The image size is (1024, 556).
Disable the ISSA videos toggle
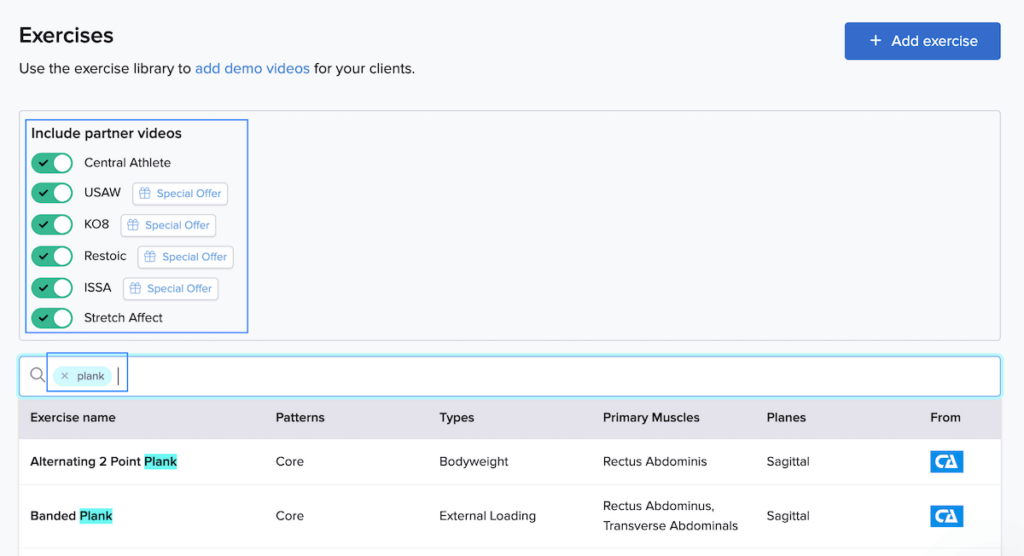tap(52, 288)
